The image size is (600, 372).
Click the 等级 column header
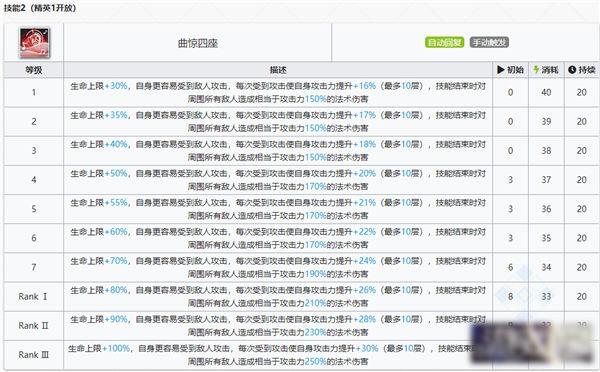pos(34,70)
